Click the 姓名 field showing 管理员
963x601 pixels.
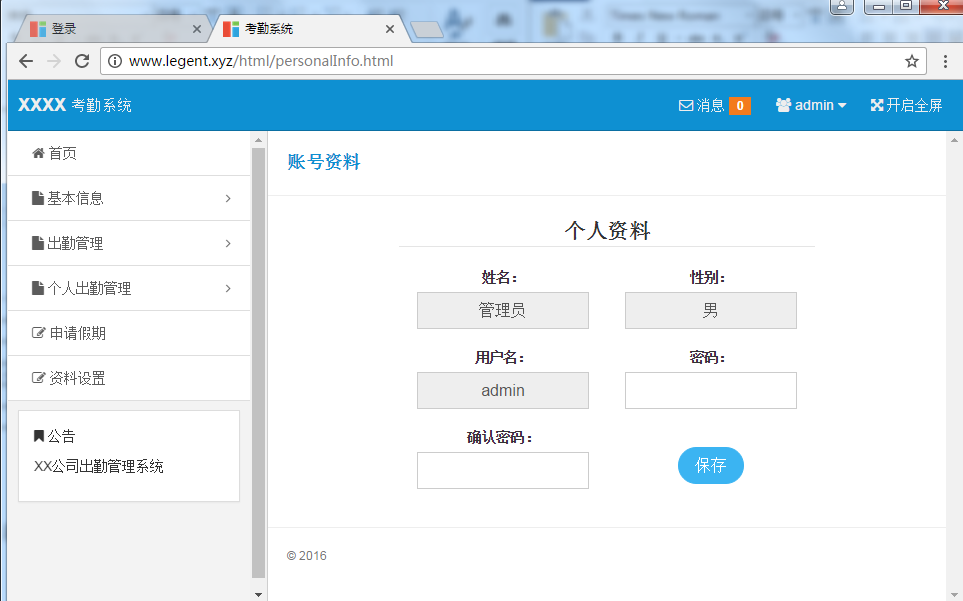coord(502,310)
